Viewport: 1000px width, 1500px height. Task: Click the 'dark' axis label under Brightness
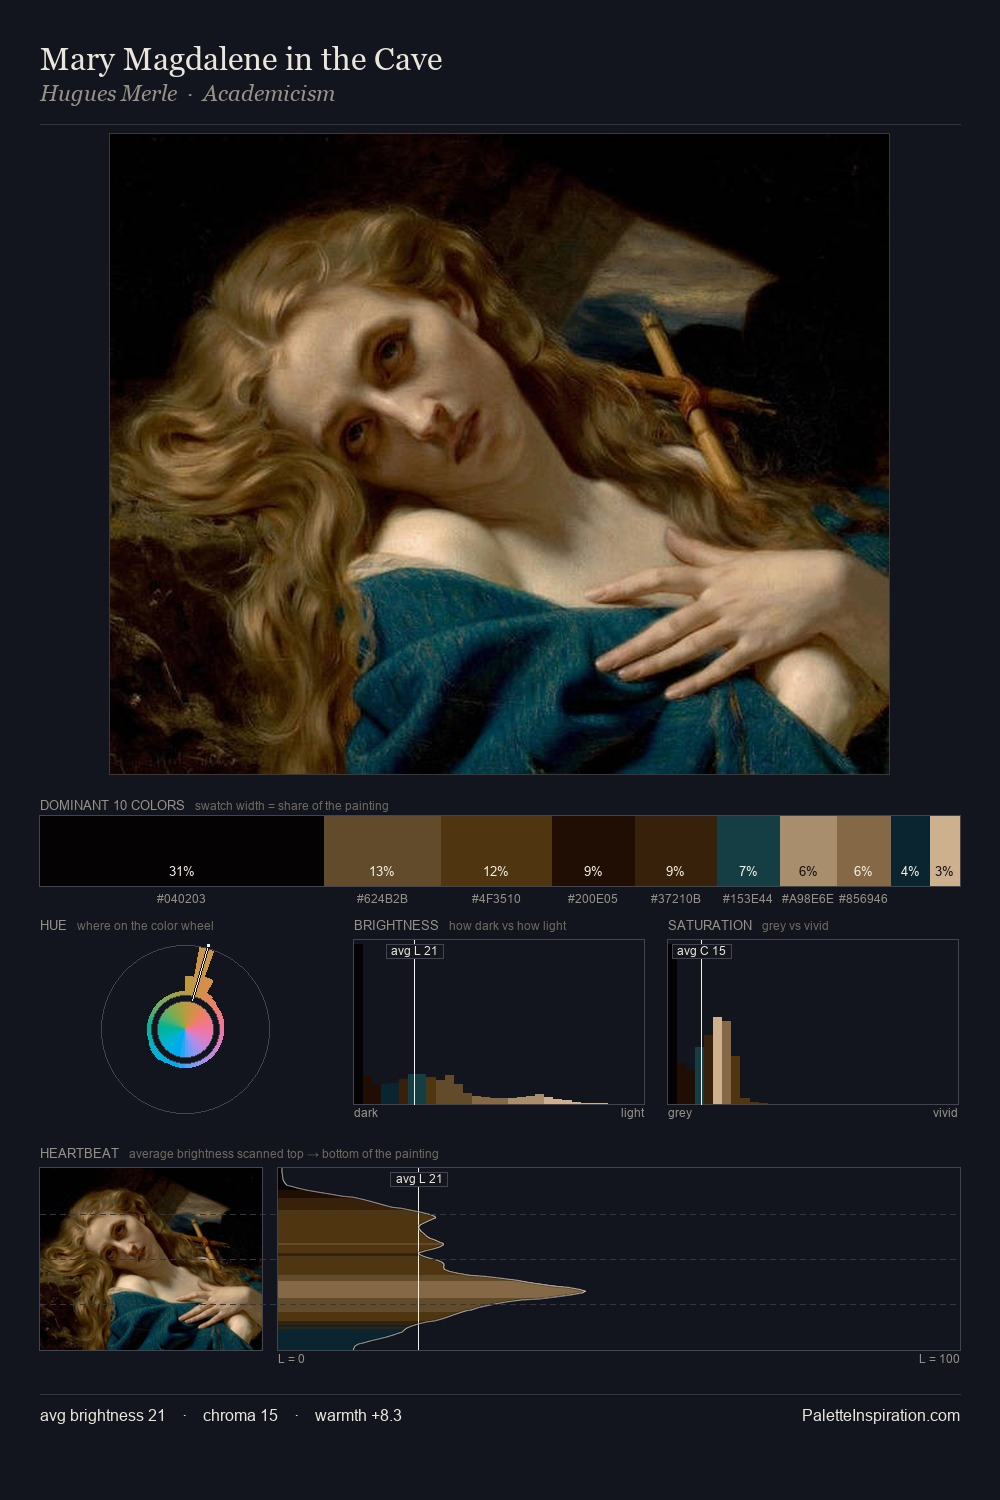[x=366, y=1113]
